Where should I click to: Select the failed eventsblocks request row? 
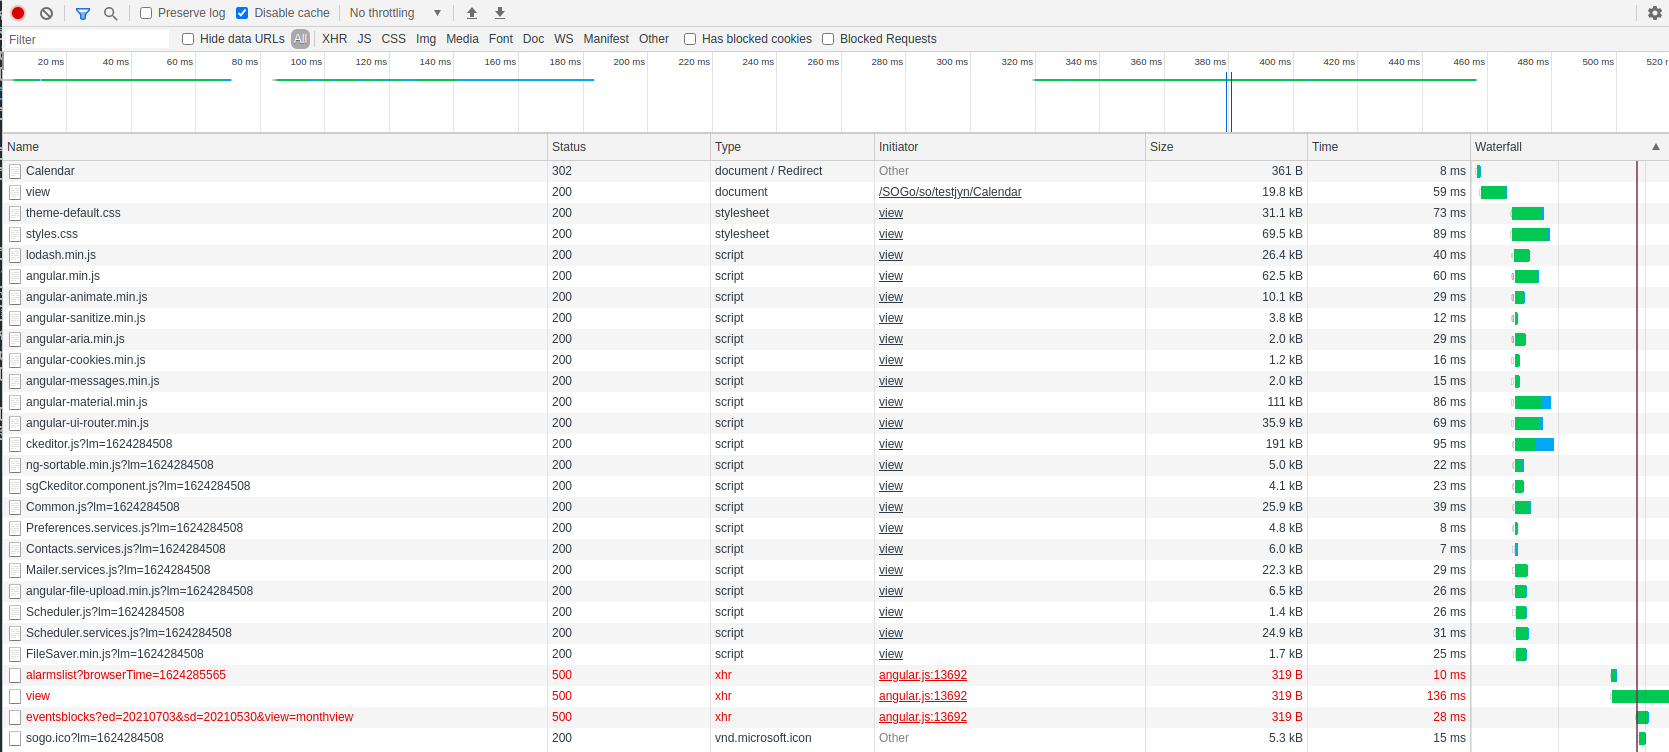189,717
